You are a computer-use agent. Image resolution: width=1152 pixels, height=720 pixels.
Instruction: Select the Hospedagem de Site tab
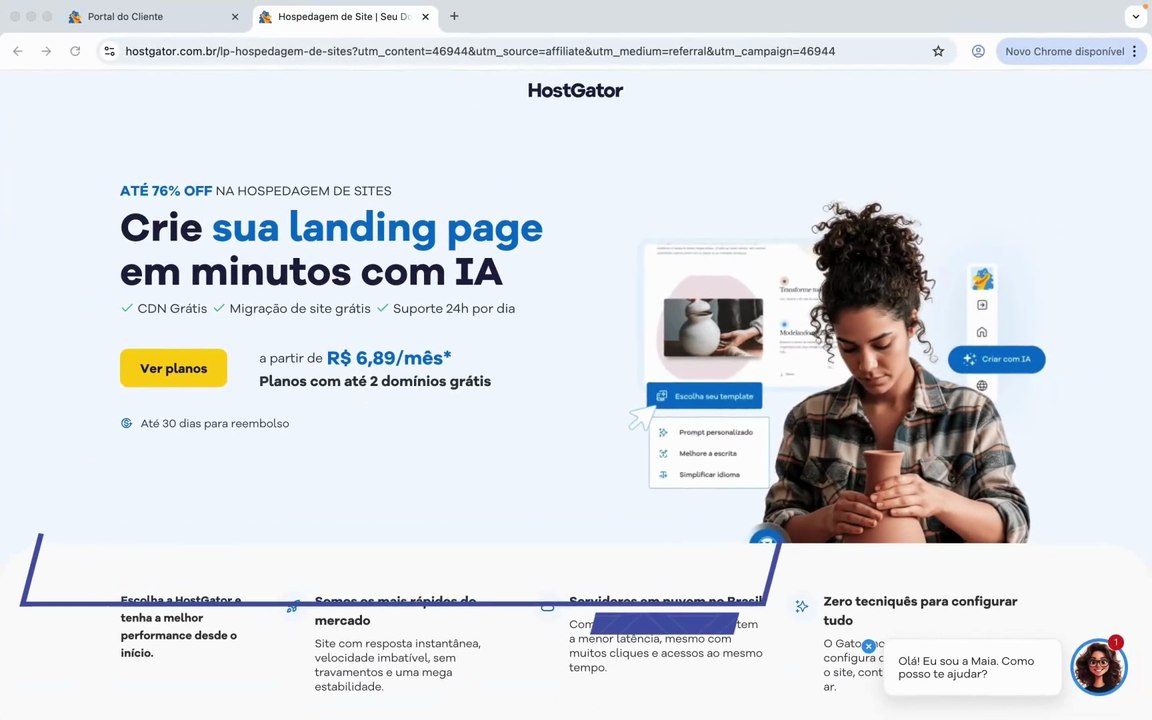(344, 16)
